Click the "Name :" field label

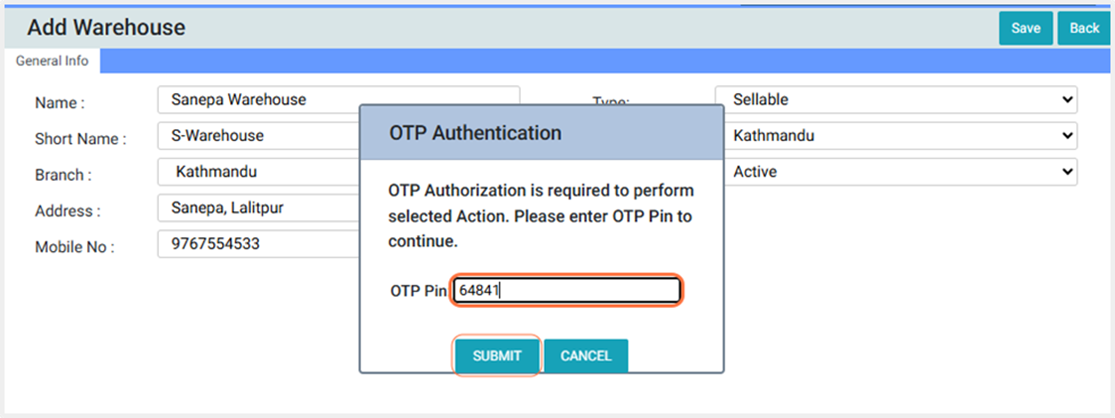click(x=60, y=103)
